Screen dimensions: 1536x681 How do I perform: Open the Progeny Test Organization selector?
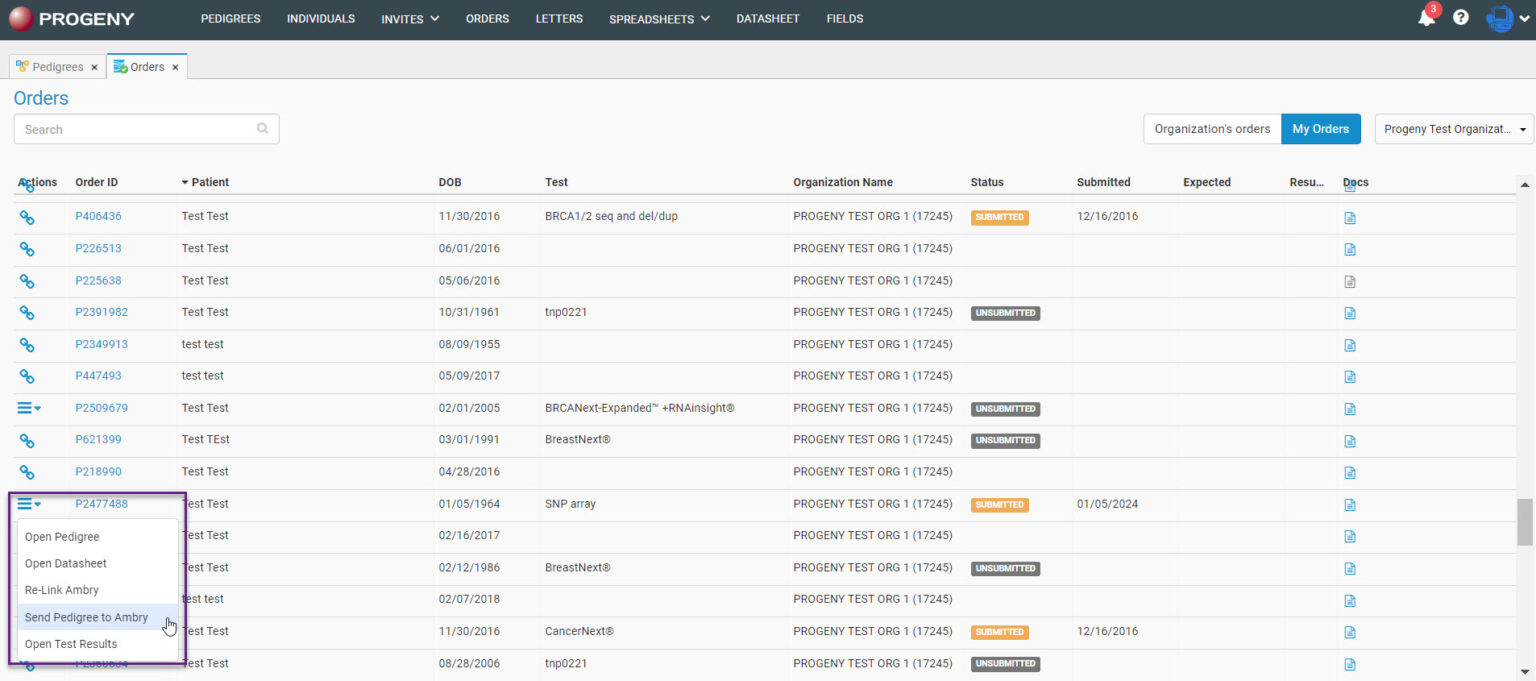(x=1454, y=129)
